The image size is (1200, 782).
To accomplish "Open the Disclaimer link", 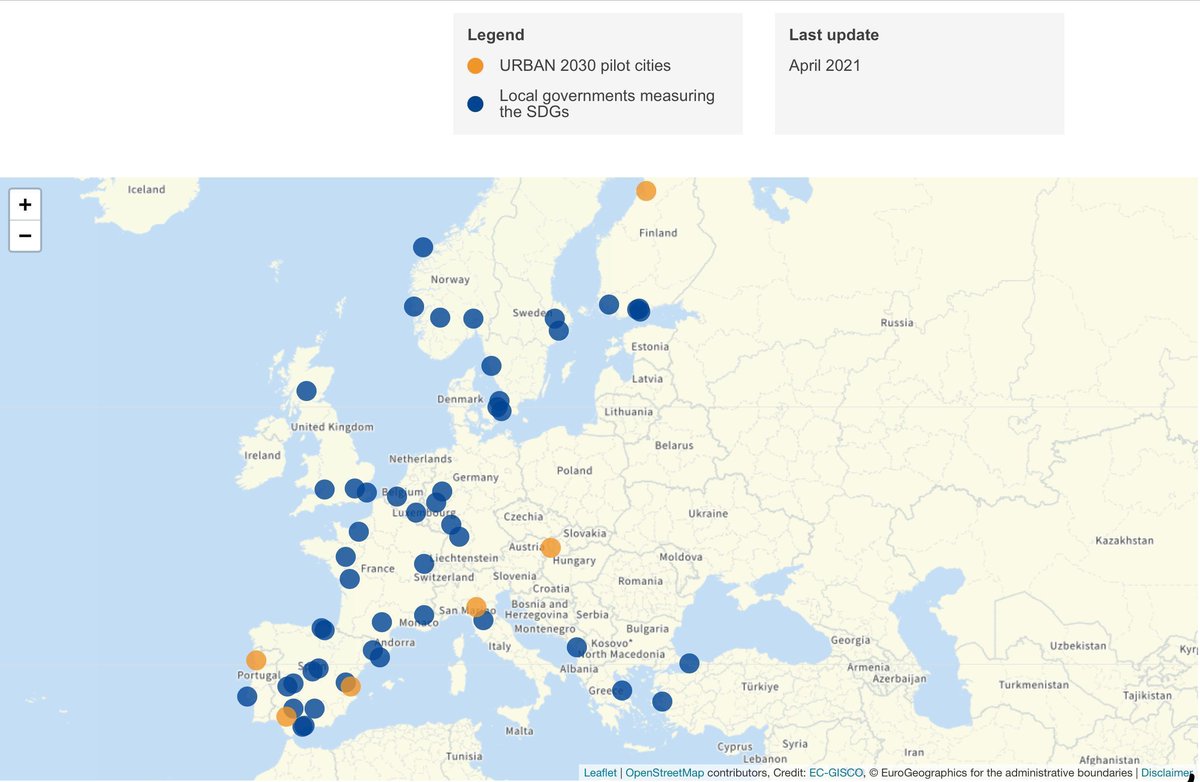I will tap(1166, 772).
